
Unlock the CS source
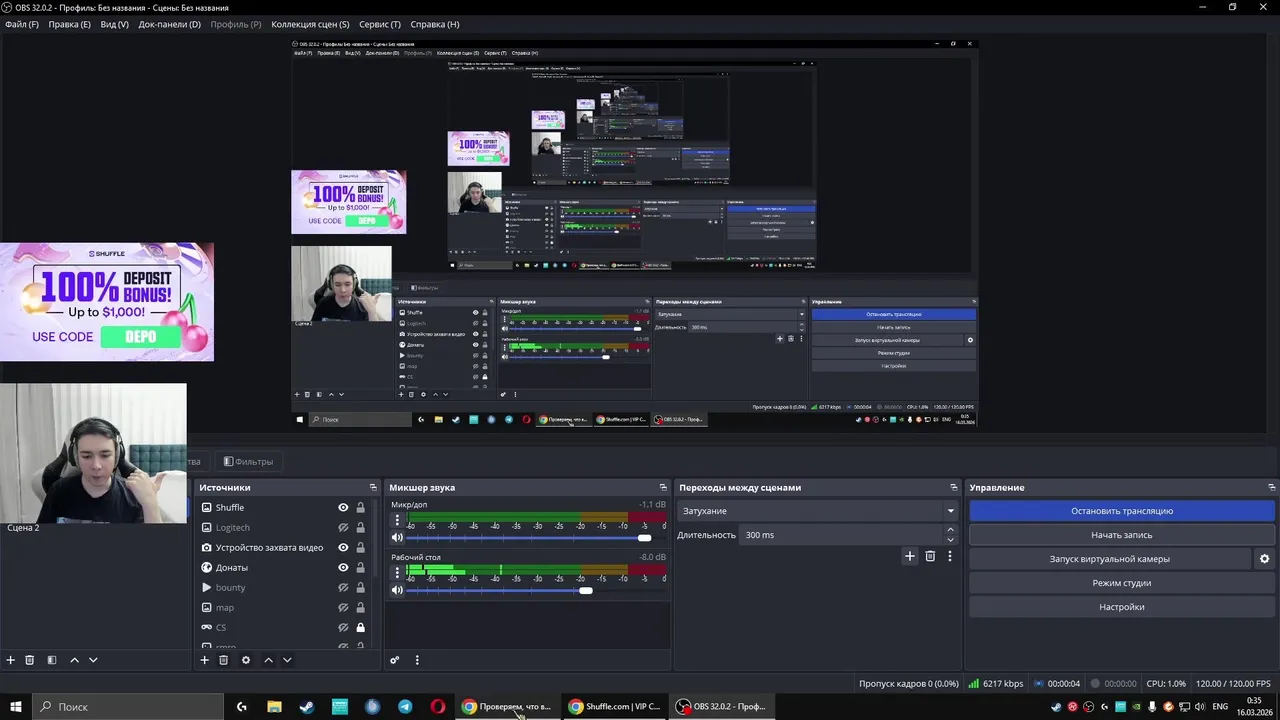(360, 628)
